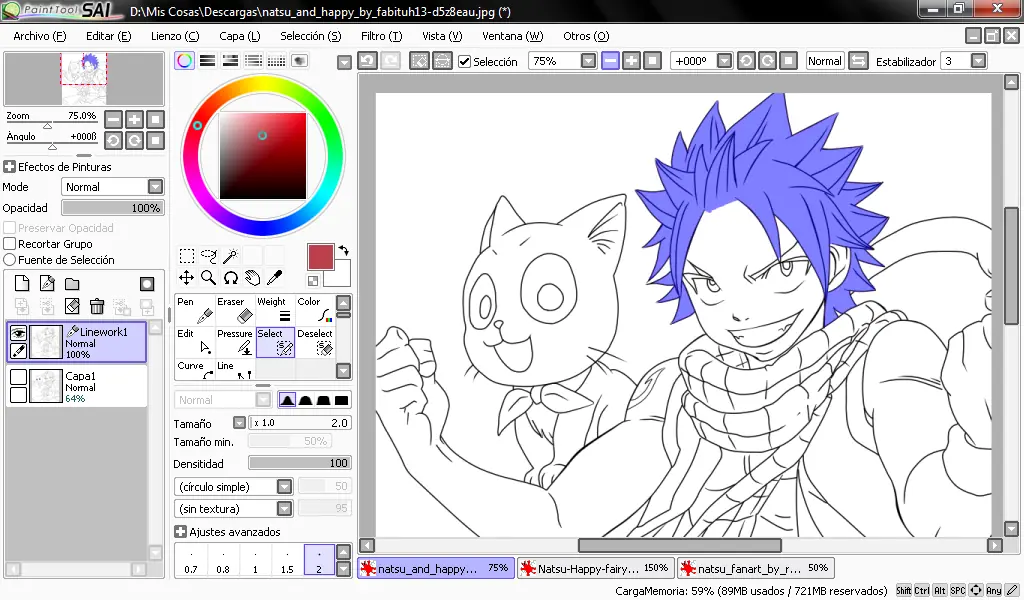Expand Efectos de Pinturas section
Screen dimensions: 1024x600
[x=10, y=166]
